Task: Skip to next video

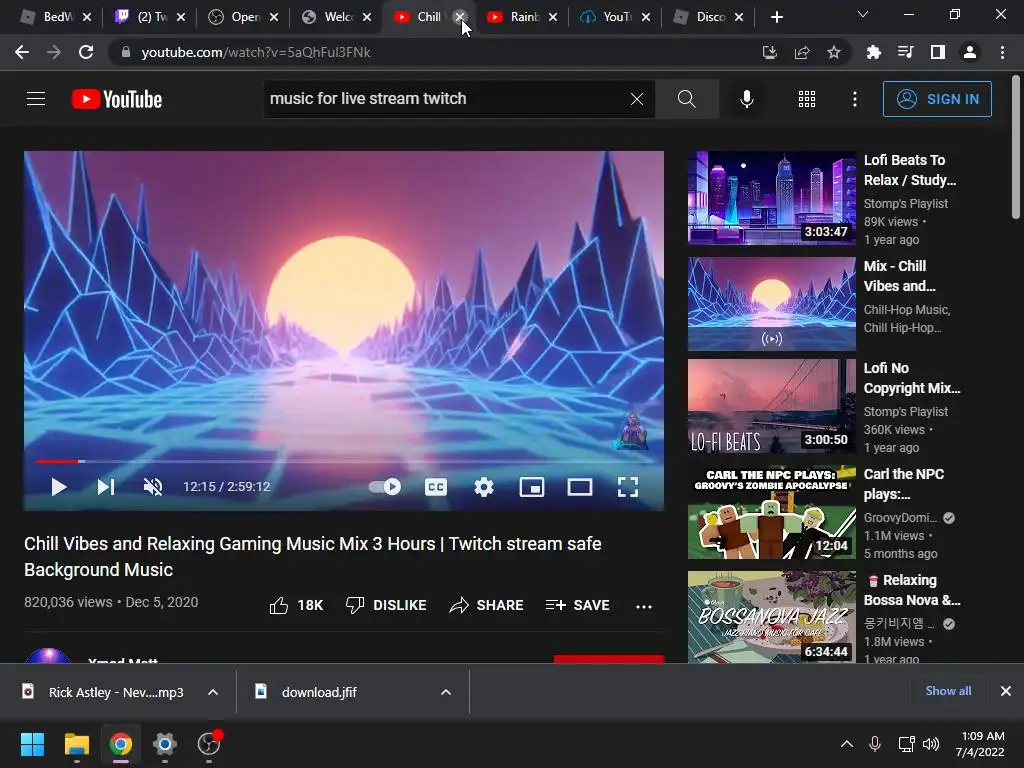Action: click(x=106, y=487)
